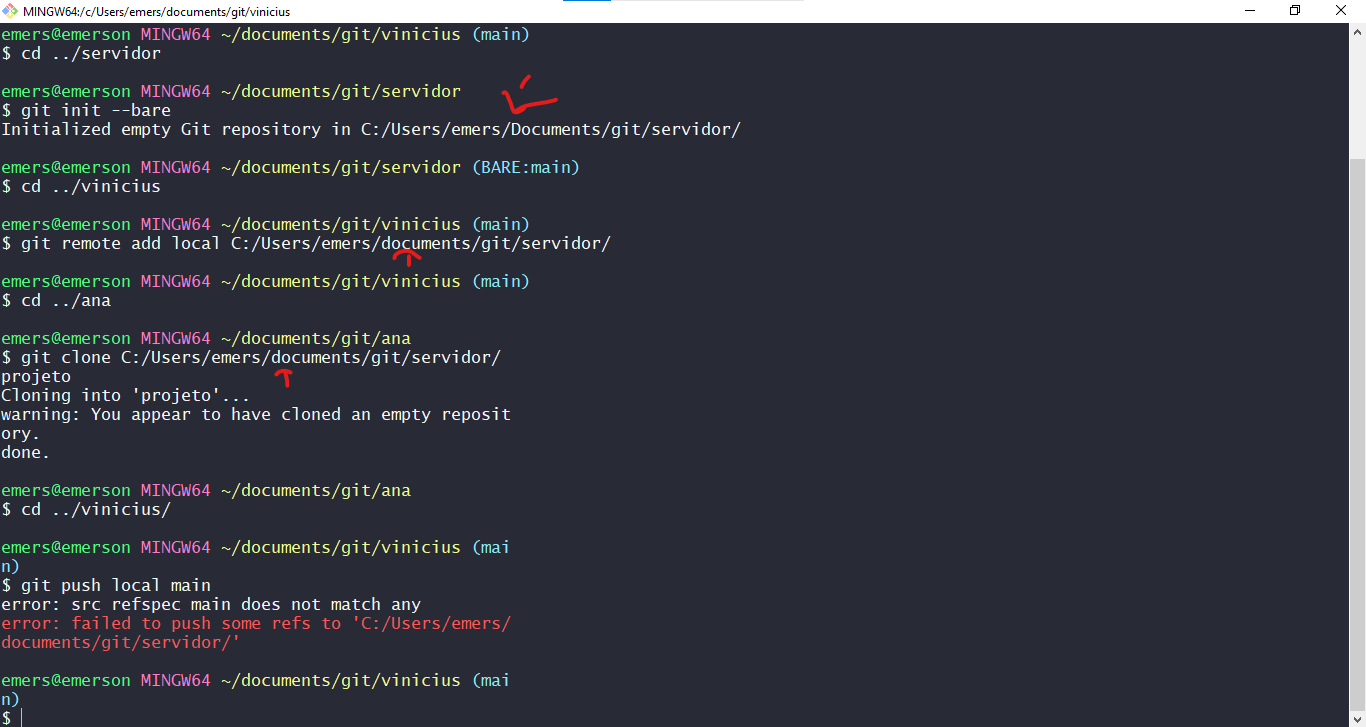
Task: Restore down the MINGW64 terminal window
Action: click(1296, 11)
